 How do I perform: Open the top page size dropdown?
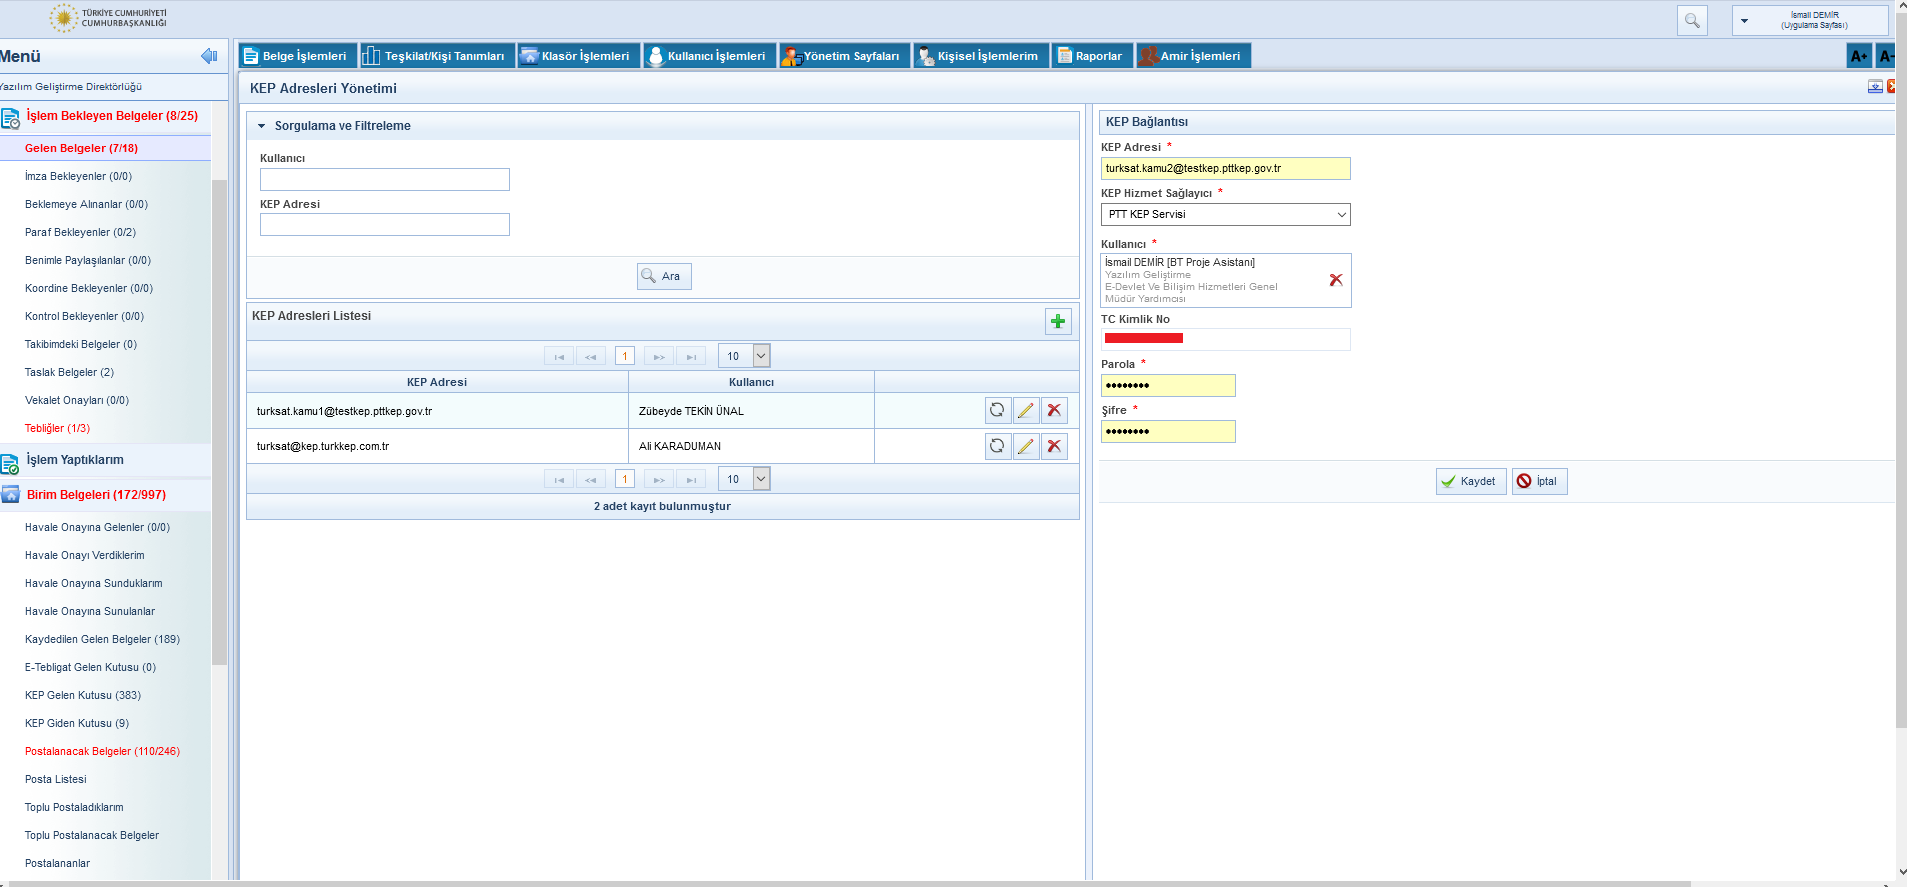(x=760, y=356)
